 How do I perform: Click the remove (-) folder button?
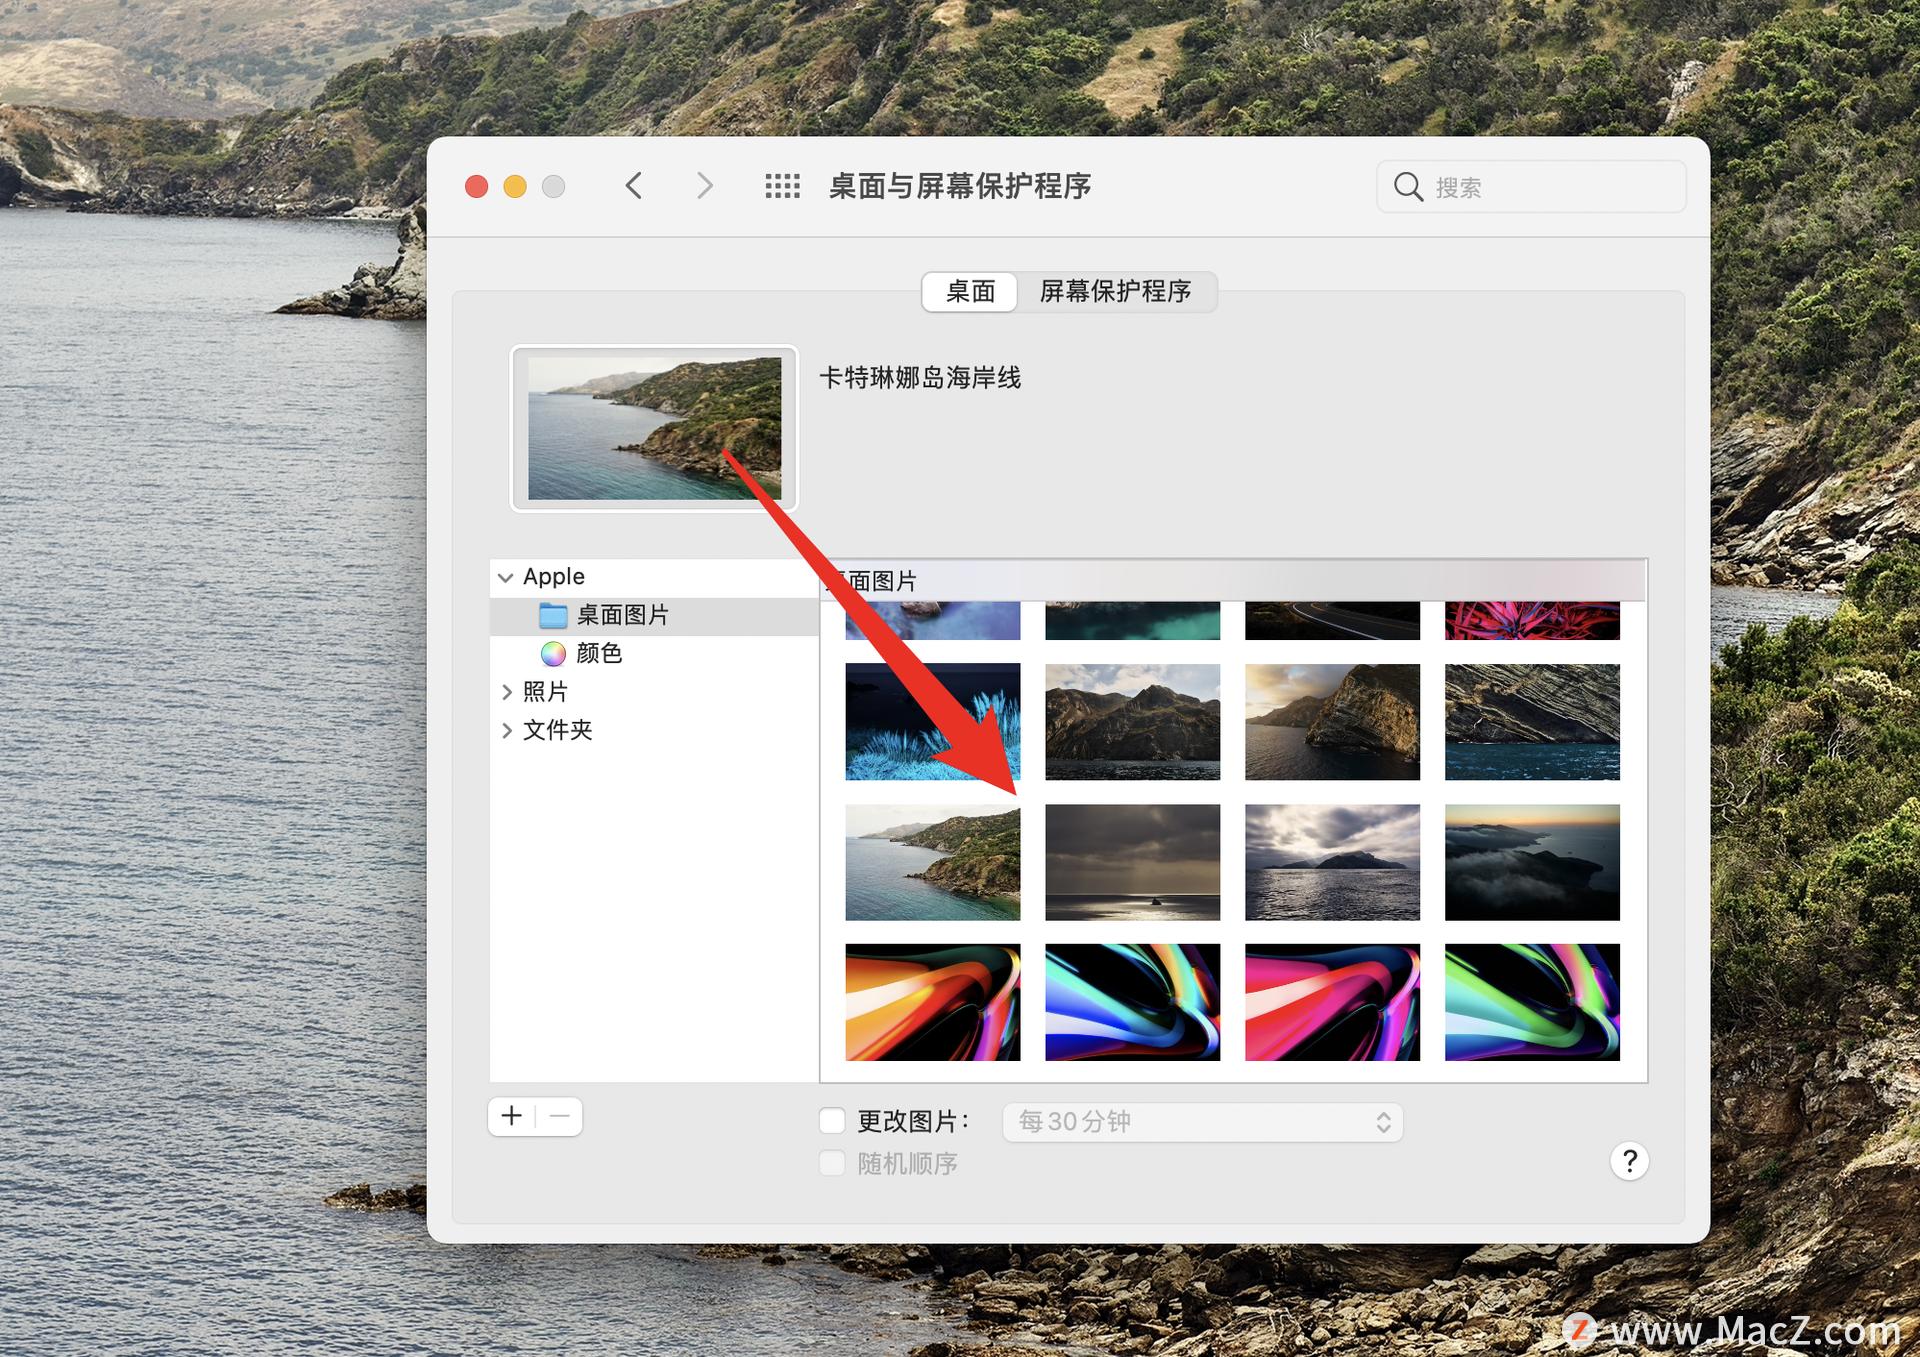coord(559,1116)
